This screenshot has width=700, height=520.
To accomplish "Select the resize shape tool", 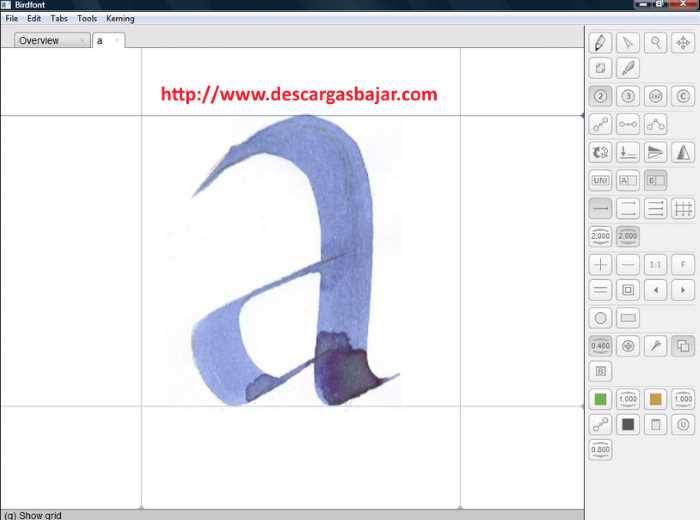I will click(x=600, y=68).
